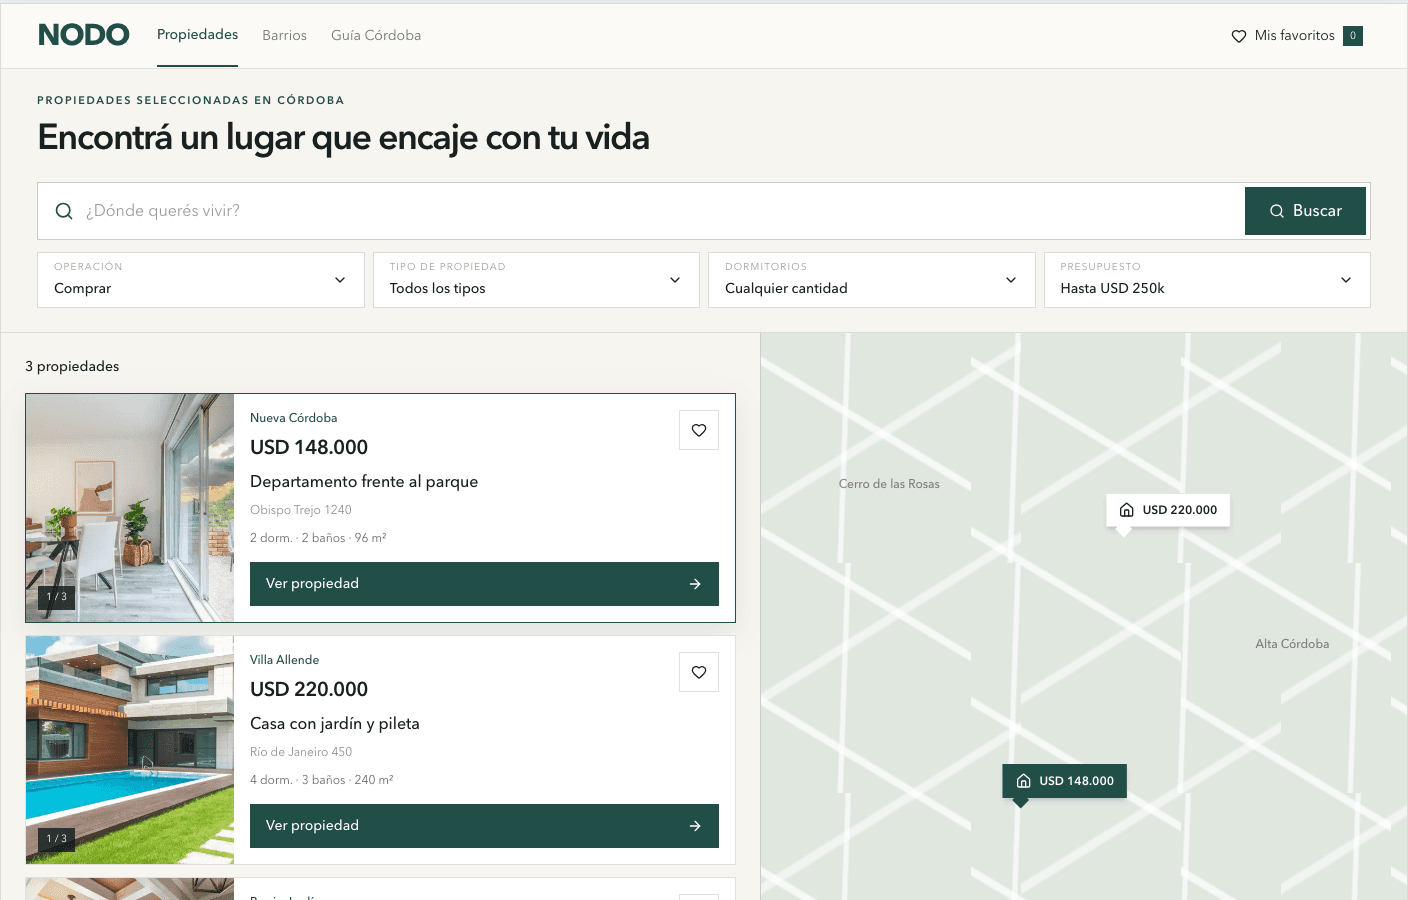Select the USD 220.000 map marker
Screen dimensions: 1408x900
[1168, 510]
